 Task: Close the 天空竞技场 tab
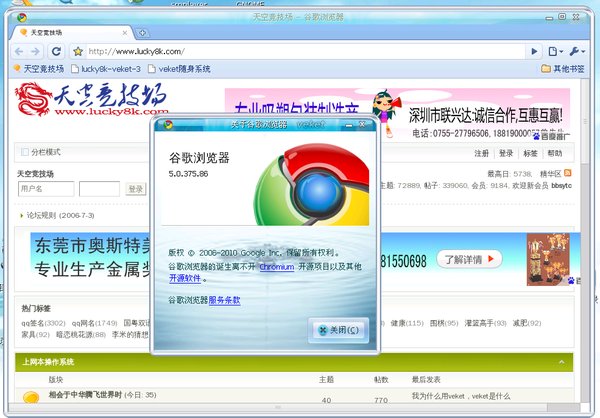point(125,33)
